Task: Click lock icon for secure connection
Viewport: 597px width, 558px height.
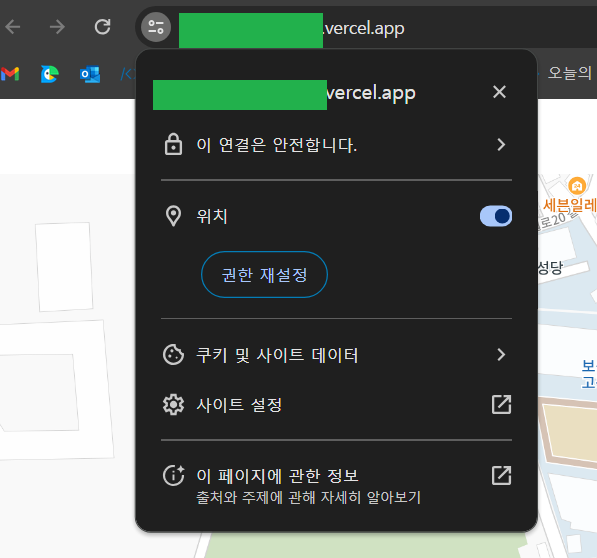Action: click(173, 144)
